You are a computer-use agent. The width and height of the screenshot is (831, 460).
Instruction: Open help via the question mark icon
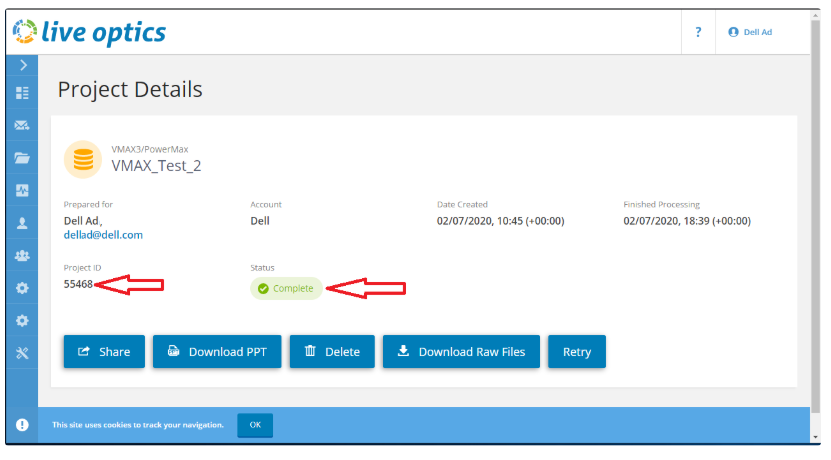[698, 32]
